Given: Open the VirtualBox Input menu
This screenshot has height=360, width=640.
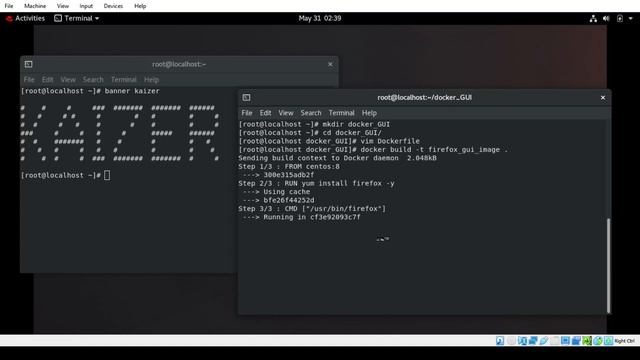Looking at the screenshot, I should pos(86,6).
